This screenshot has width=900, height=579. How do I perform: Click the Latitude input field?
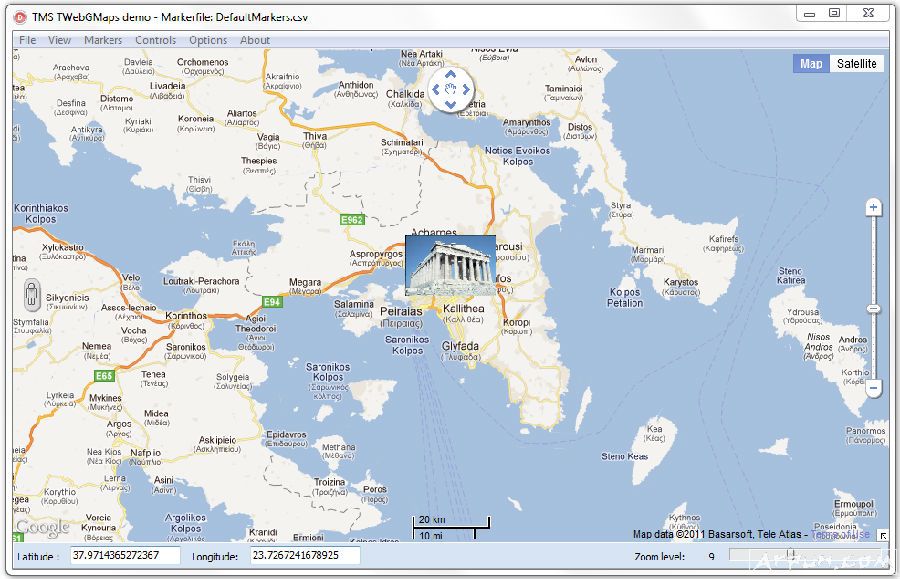(x=125, y=555)
